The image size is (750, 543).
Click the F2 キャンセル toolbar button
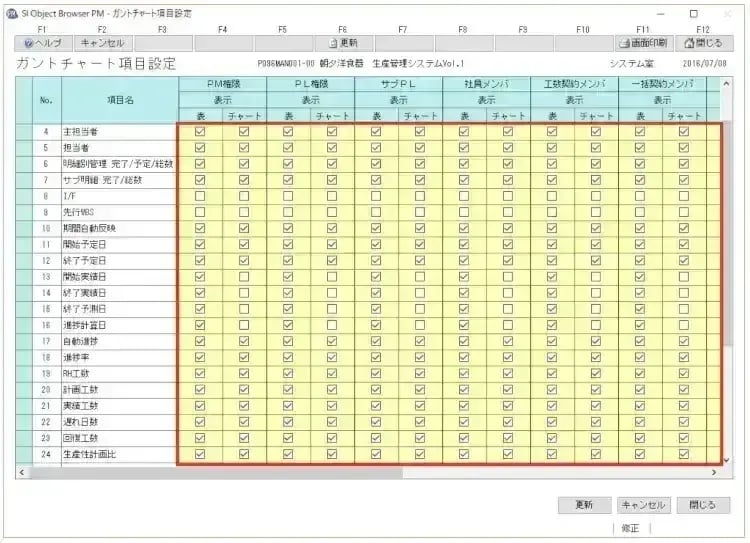[102, 43]
